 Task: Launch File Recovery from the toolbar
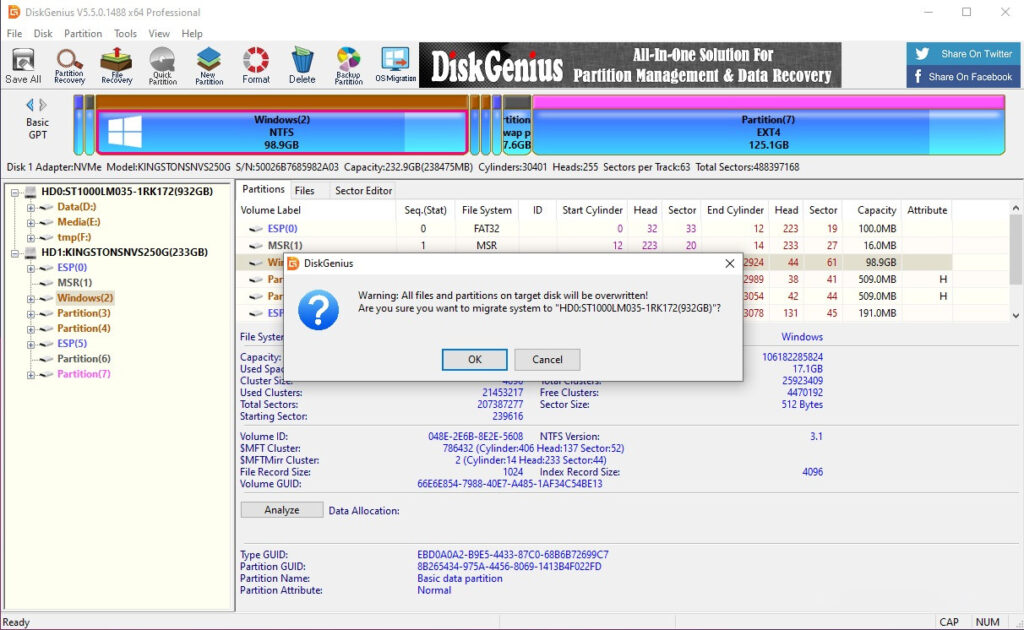tap(115, 66)
